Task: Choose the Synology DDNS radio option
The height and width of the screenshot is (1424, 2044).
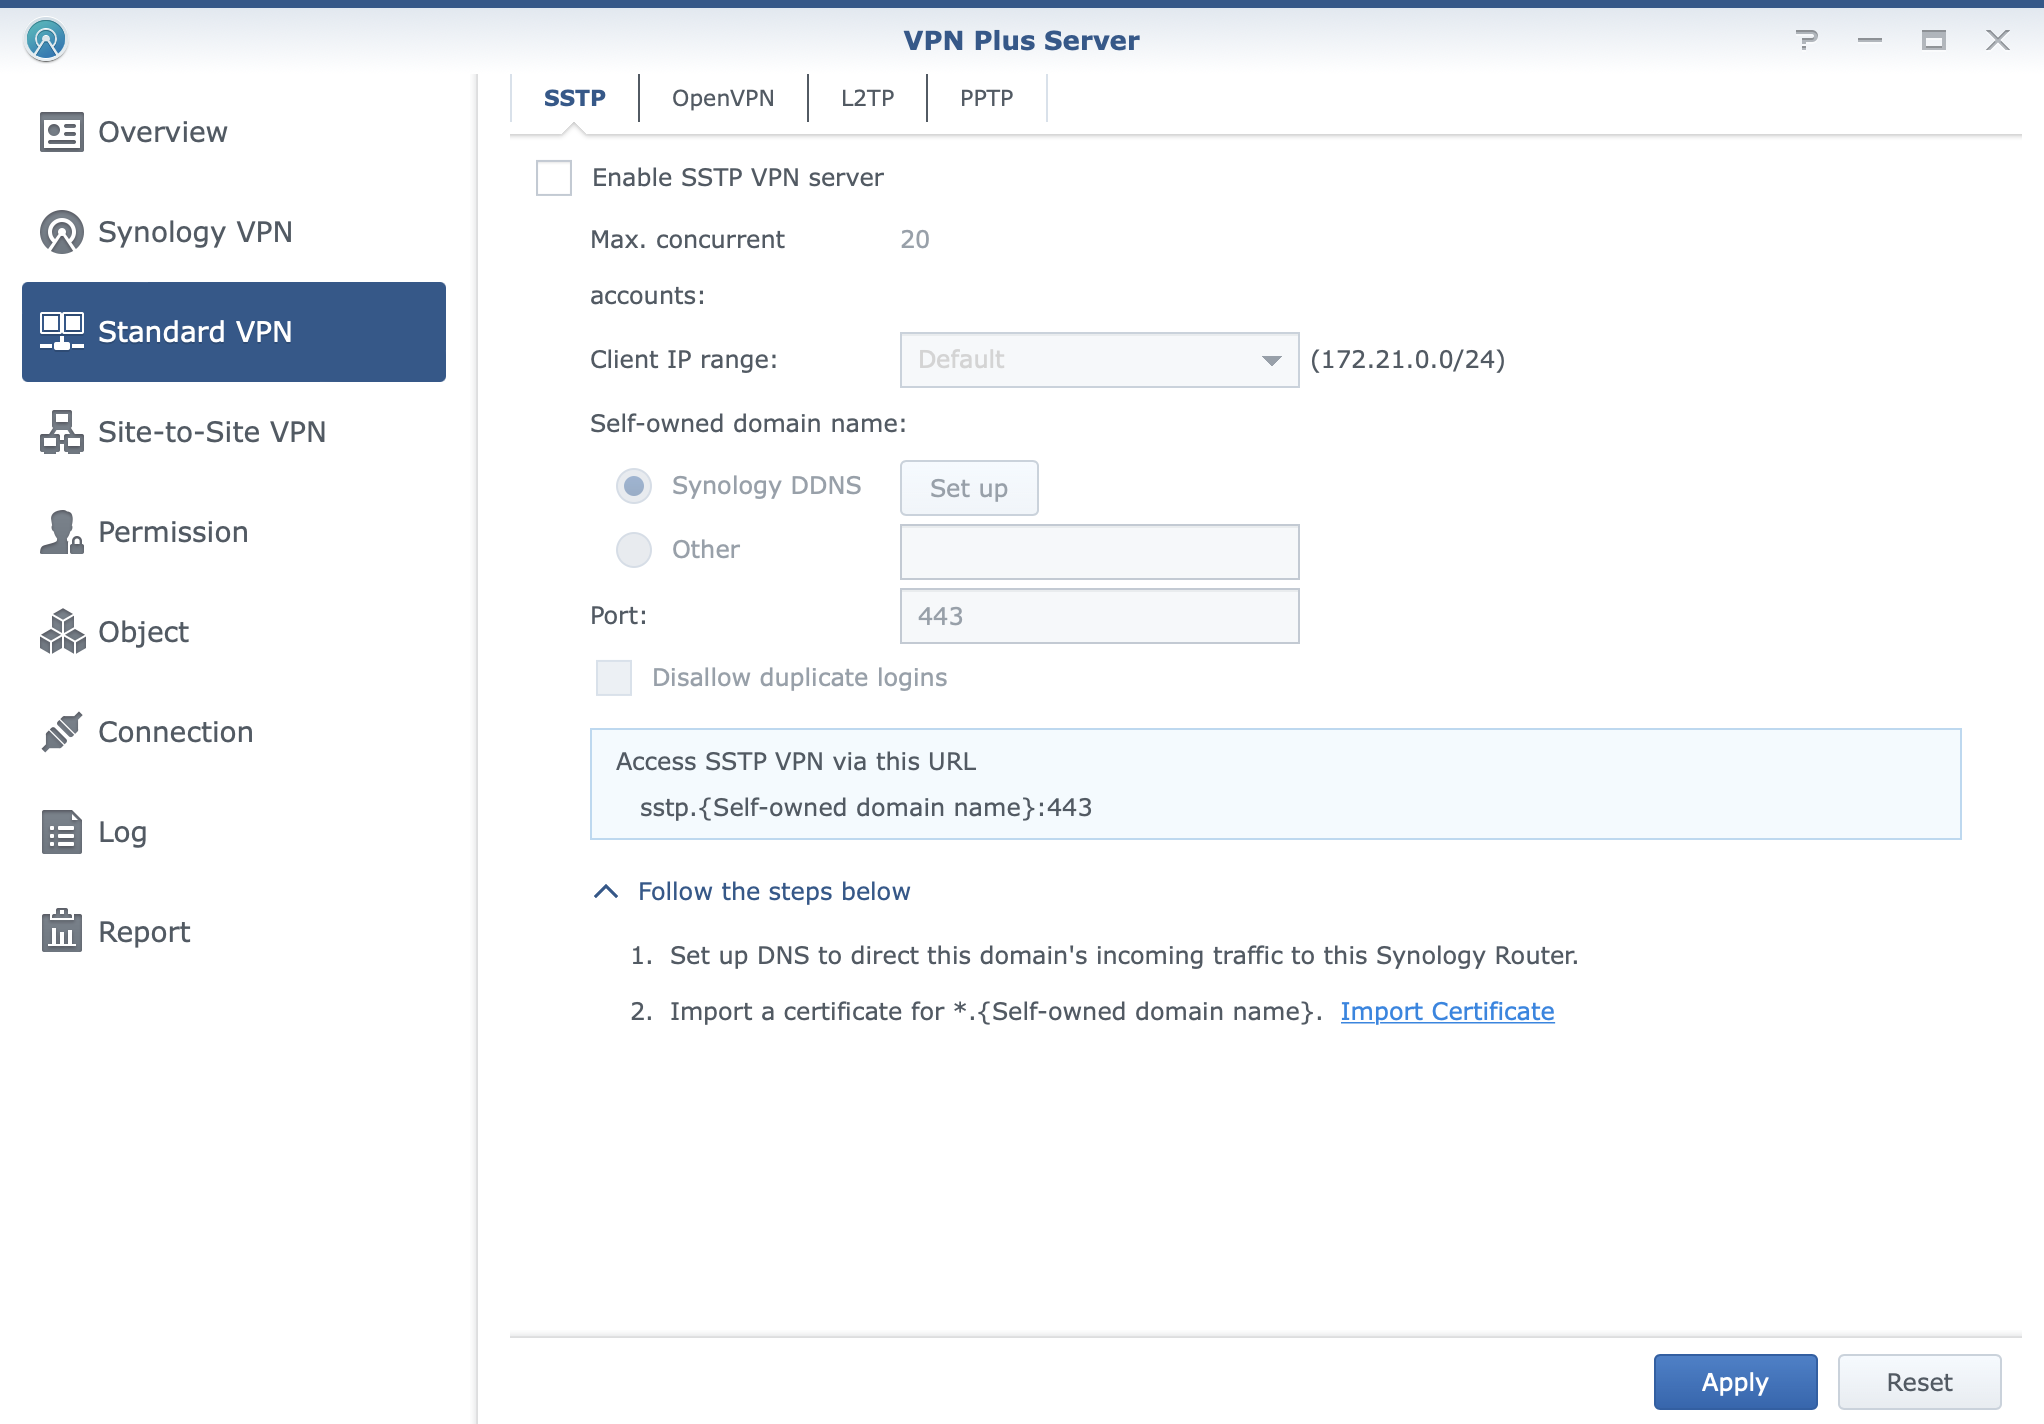Action: tap(634, 486)
